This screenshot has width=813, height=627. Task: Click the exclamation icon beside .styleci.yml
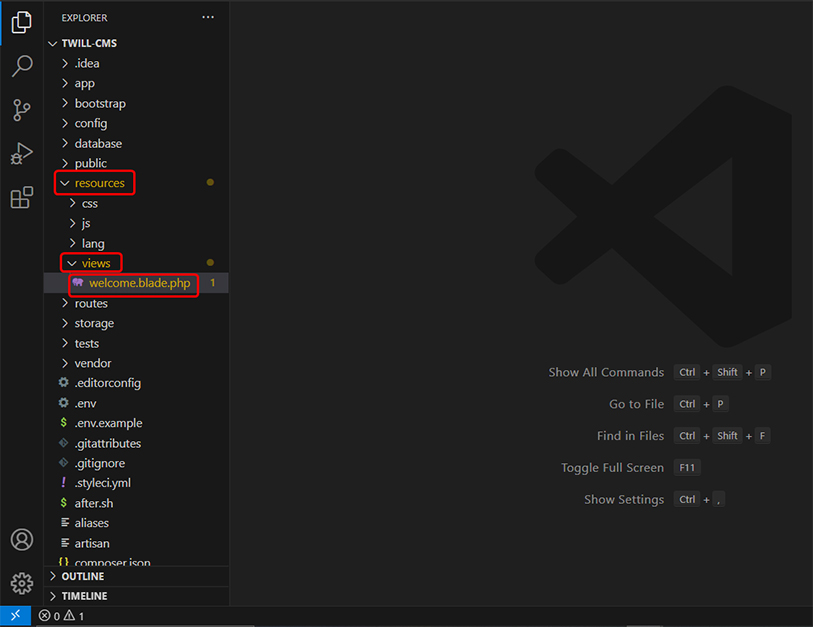pos(63,483)
